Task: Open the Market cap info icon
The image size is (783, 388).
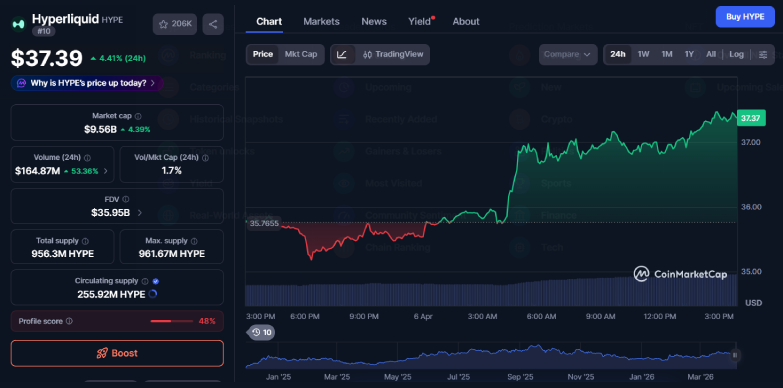Action: pos(138,116)
